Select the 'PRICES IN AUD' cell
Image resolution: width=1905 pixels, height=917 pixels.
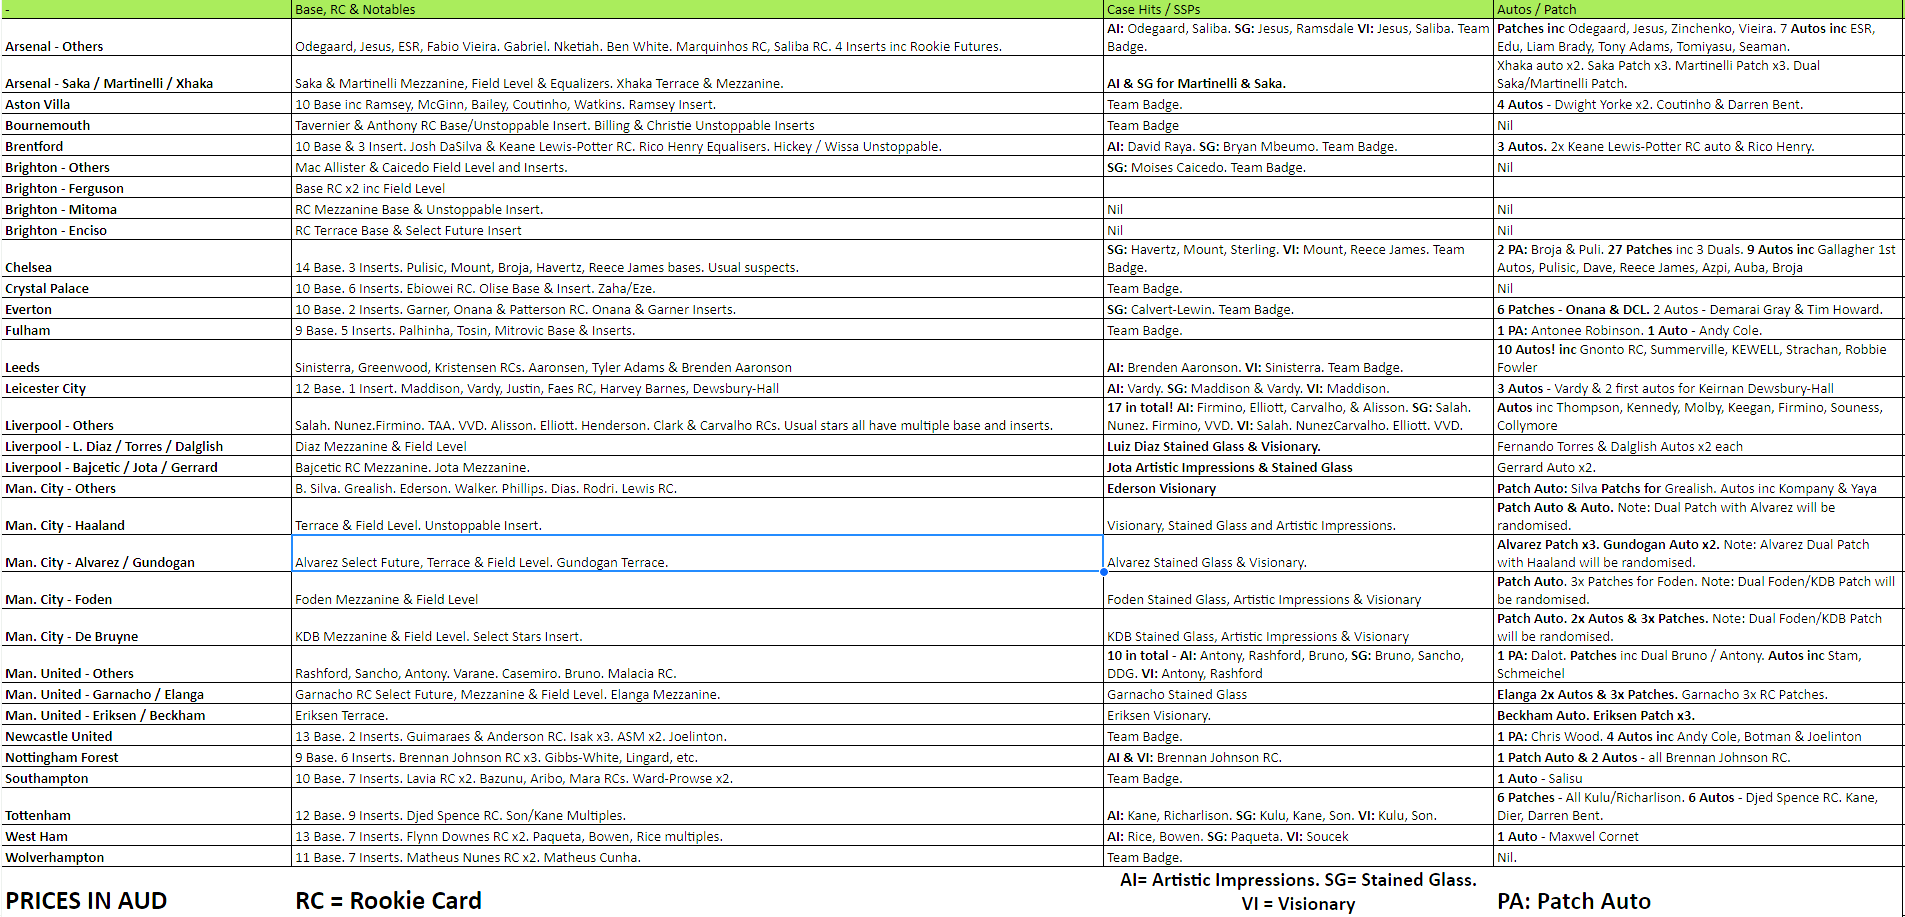click(x=146, y=892)
